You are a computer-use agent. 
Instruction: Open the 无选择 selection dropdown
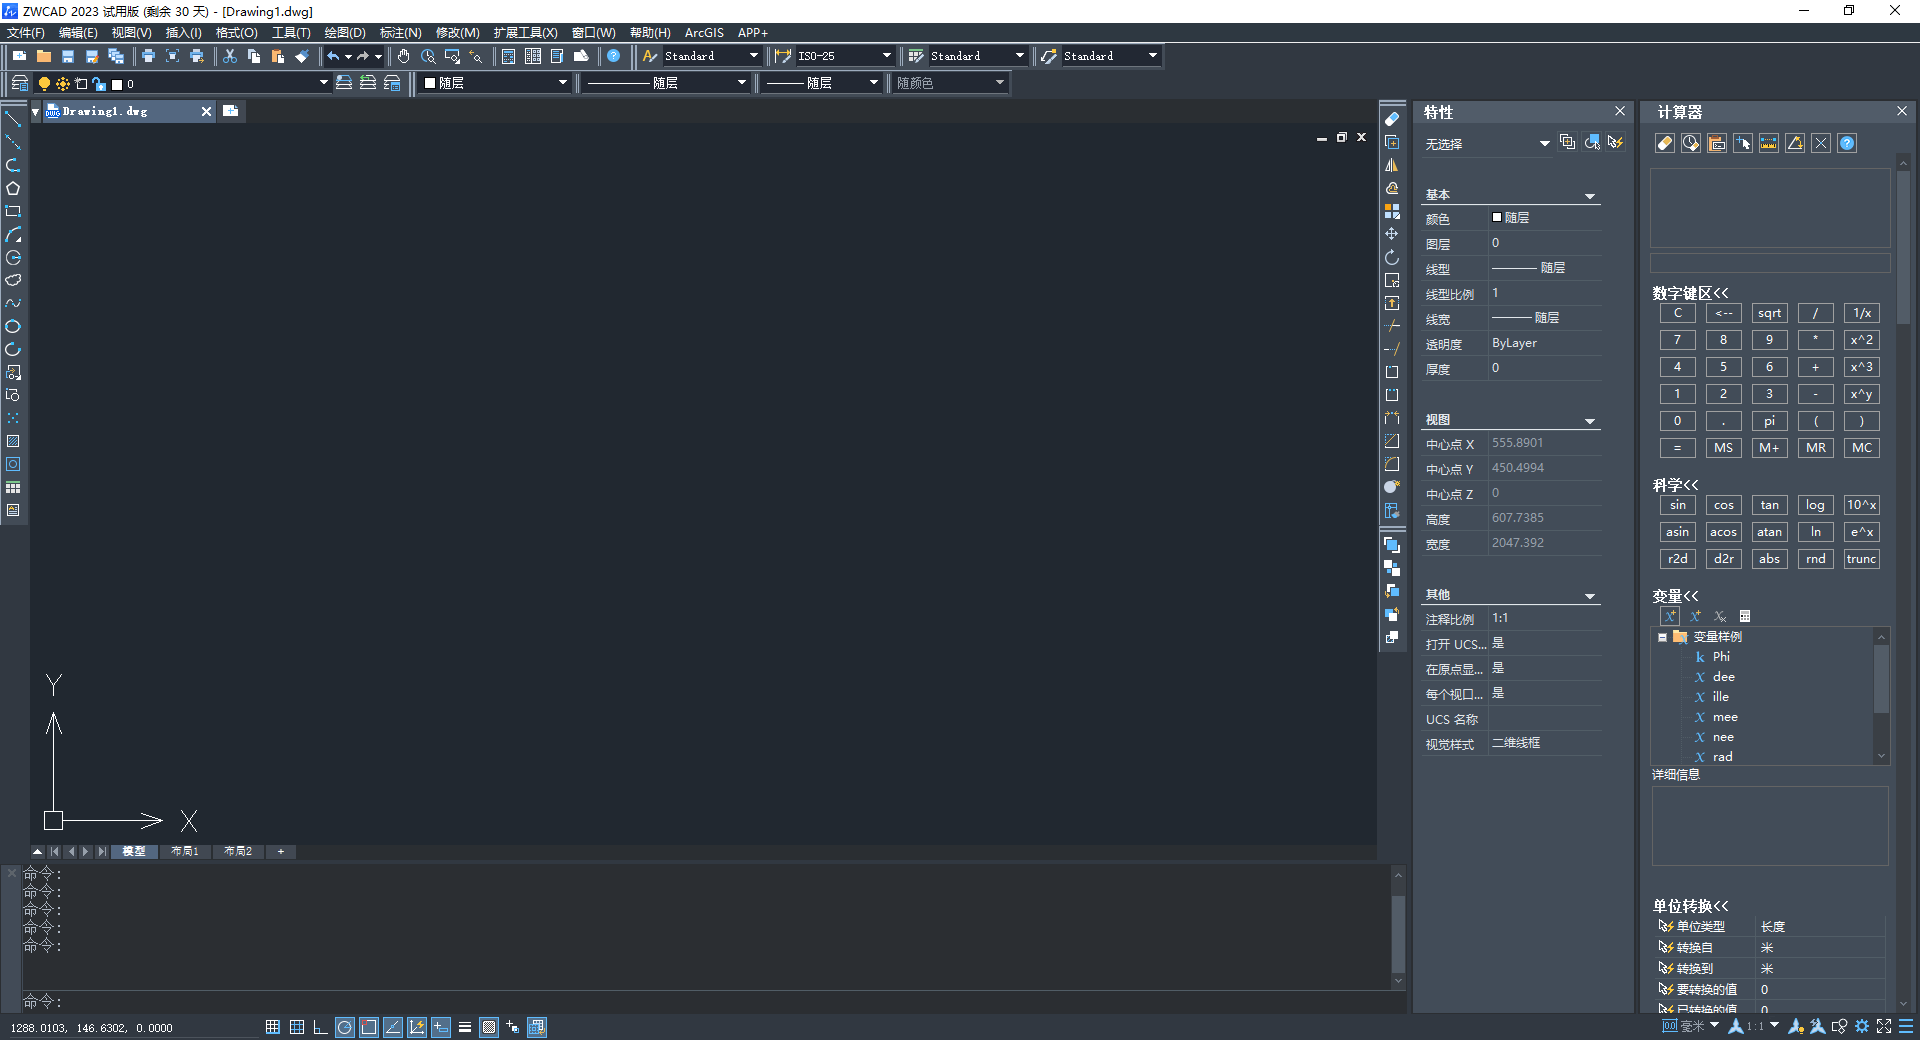pos(1544,144)
